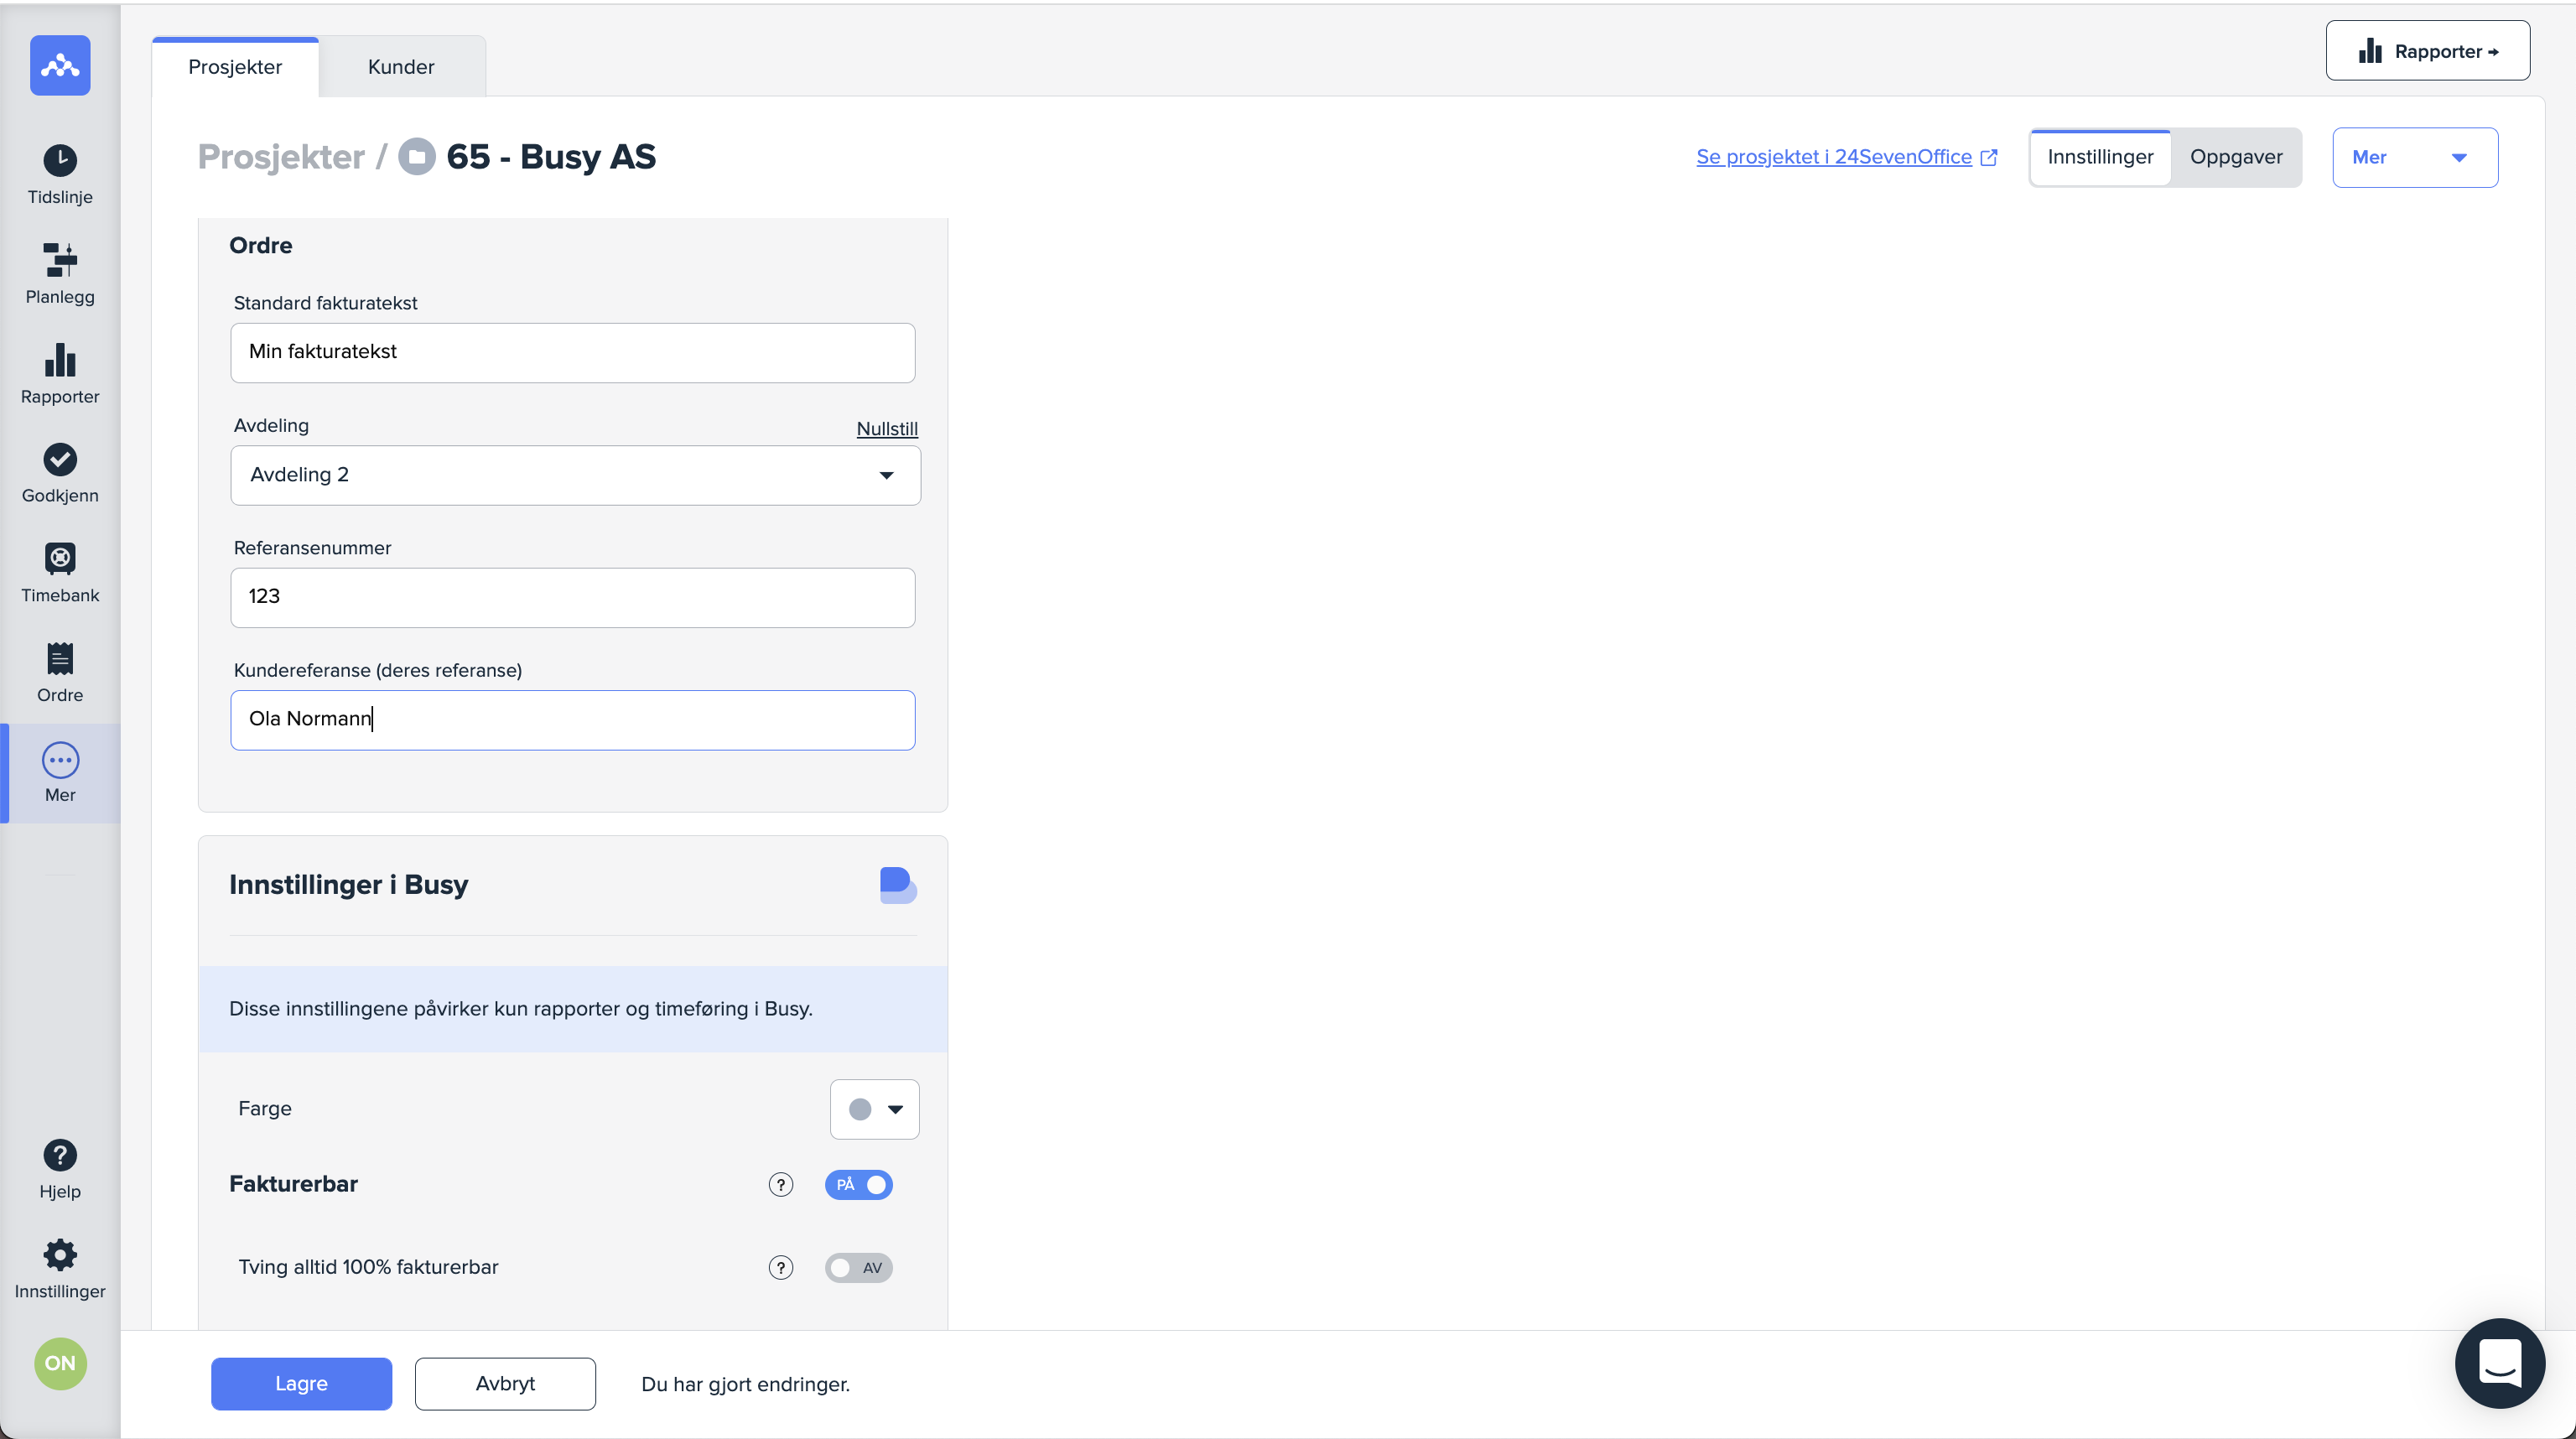Open the Farge color picker dropdown
Image resolution: width=2576 pixels, height=1439 pixels.
(x=874, y=1109)
